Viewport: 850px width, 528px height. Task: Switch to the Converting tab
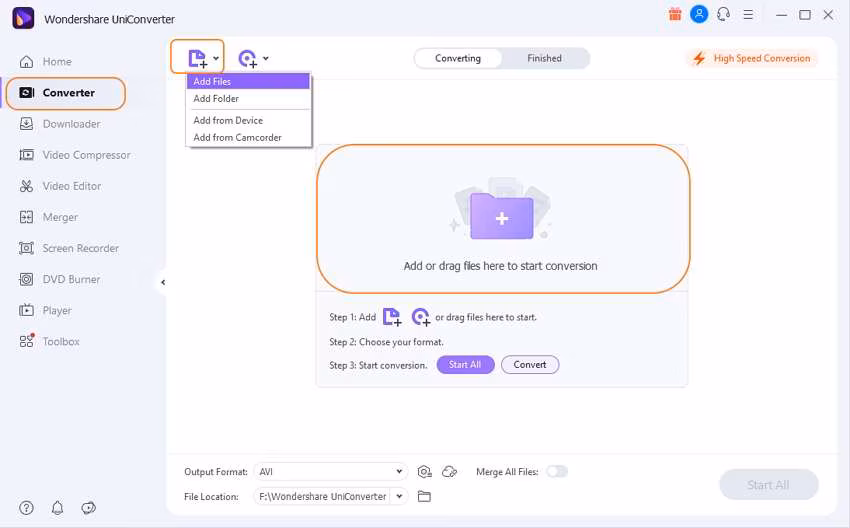pyautogui.click(x=458, y=59)
